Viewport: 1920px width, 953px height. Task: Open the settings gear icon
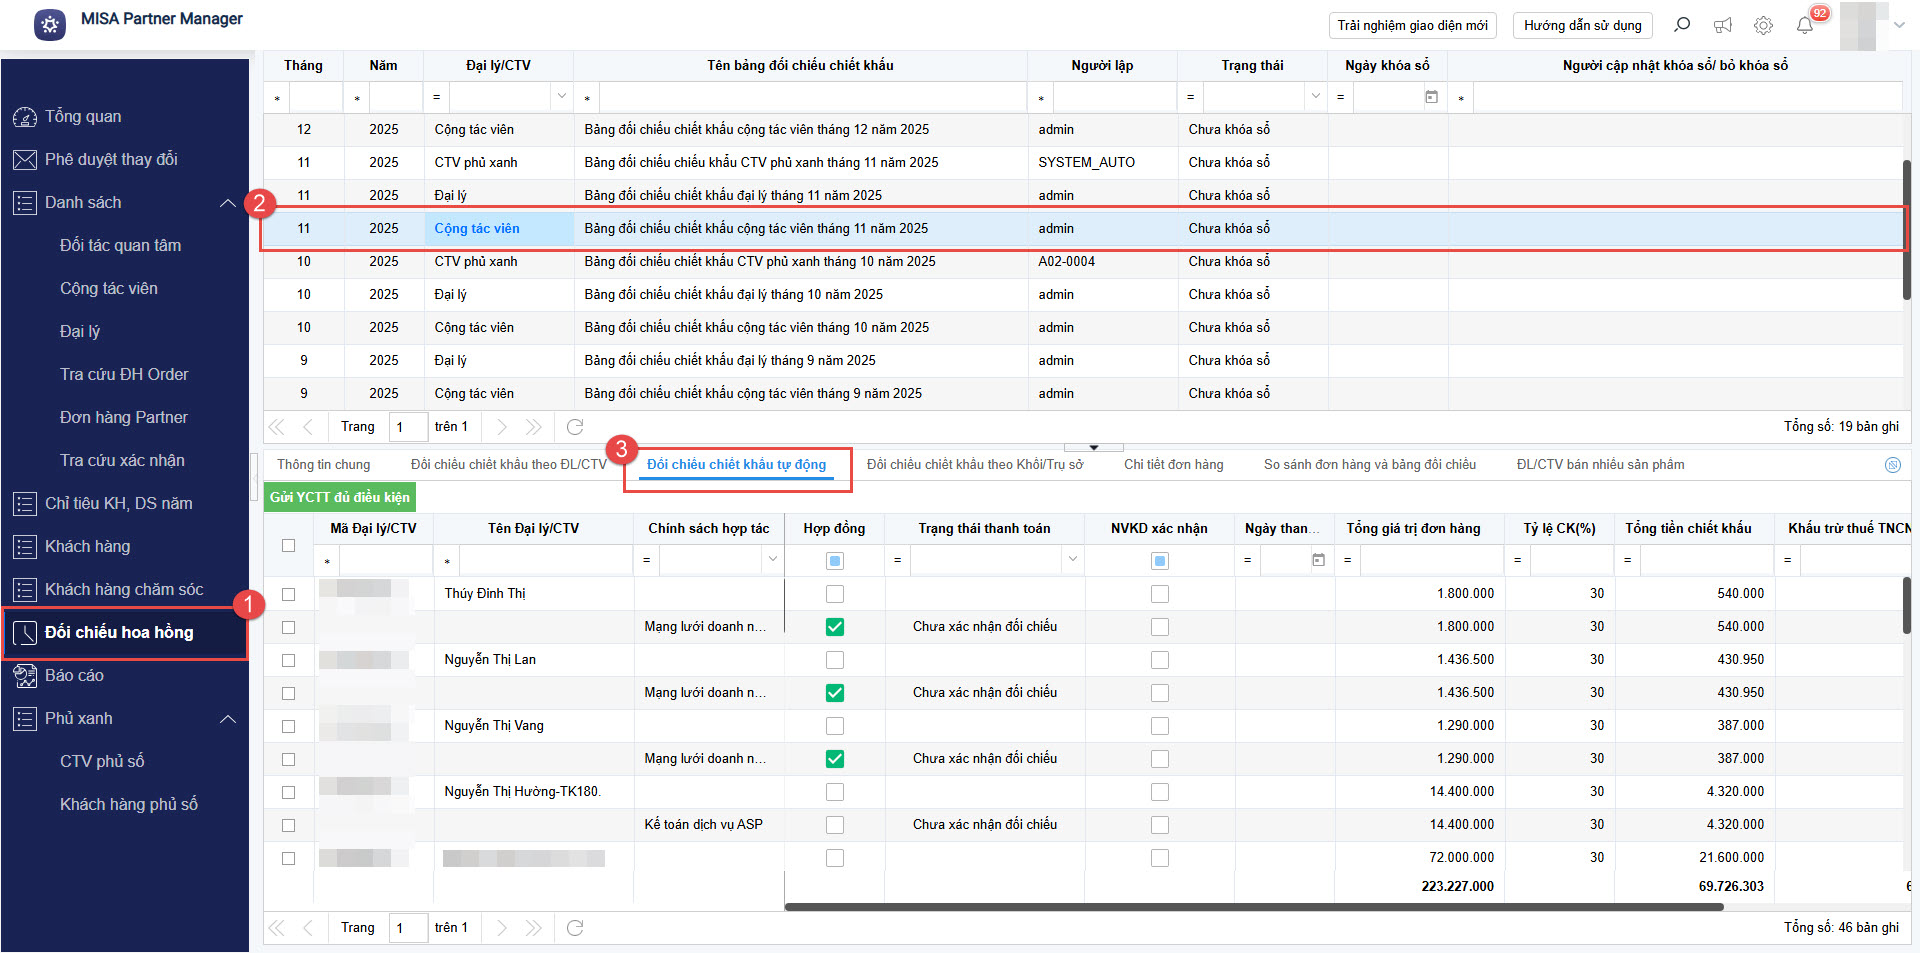pos(1763,25)
